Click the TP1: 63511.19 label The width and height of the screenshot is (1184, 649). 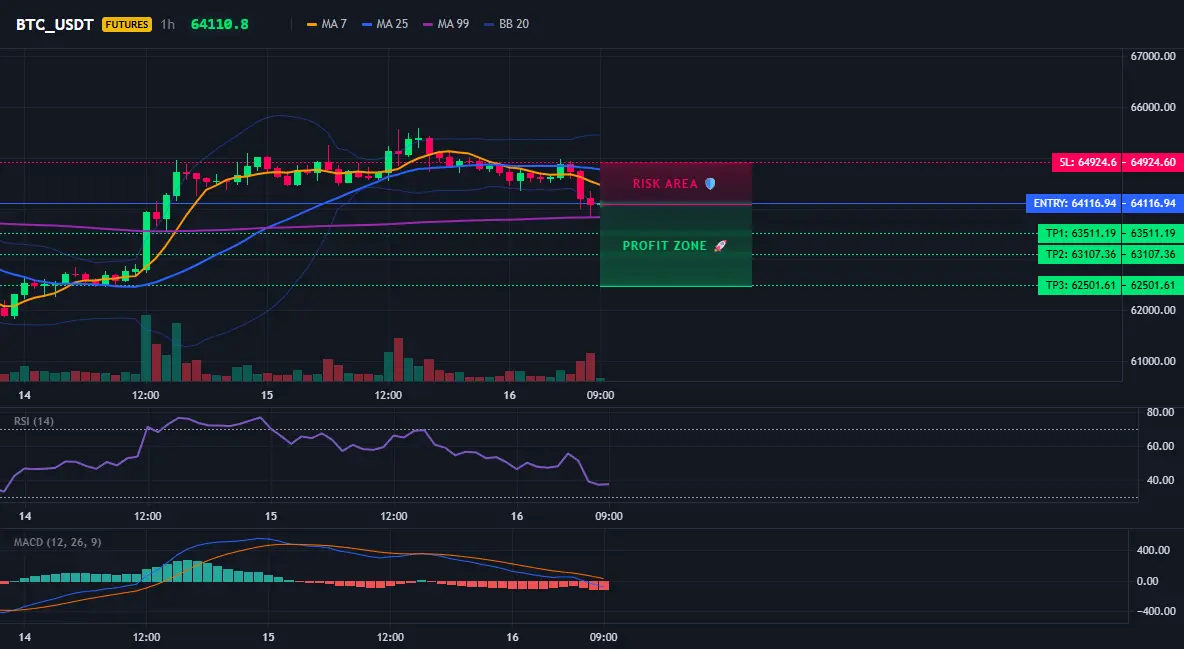(1080, 233)
